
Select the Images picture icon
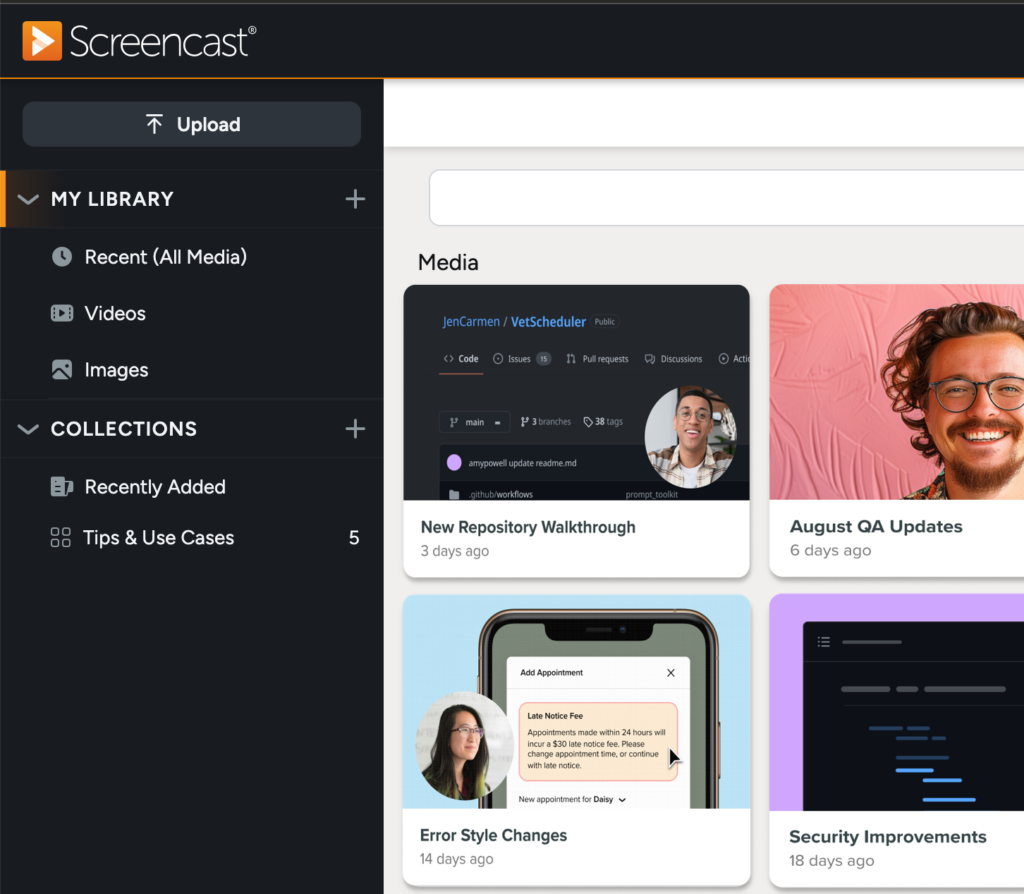62,369
